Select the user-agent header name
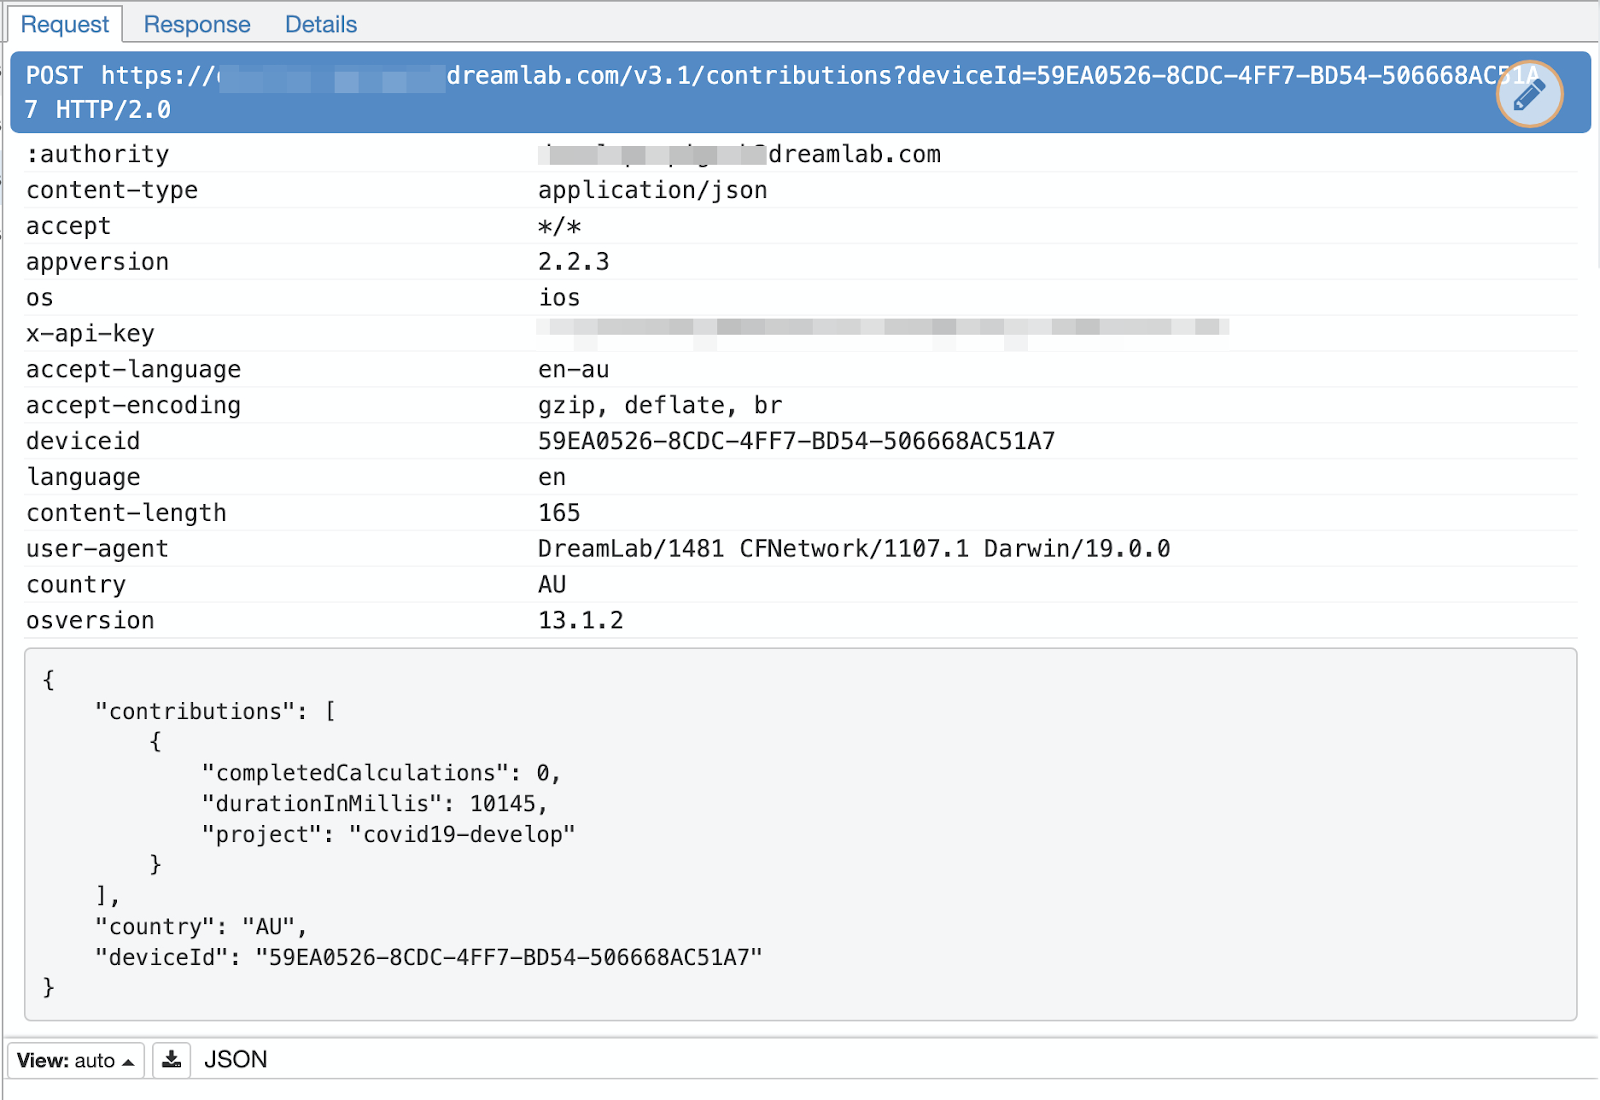1600x1100 pixels. (x=97, y=549)
